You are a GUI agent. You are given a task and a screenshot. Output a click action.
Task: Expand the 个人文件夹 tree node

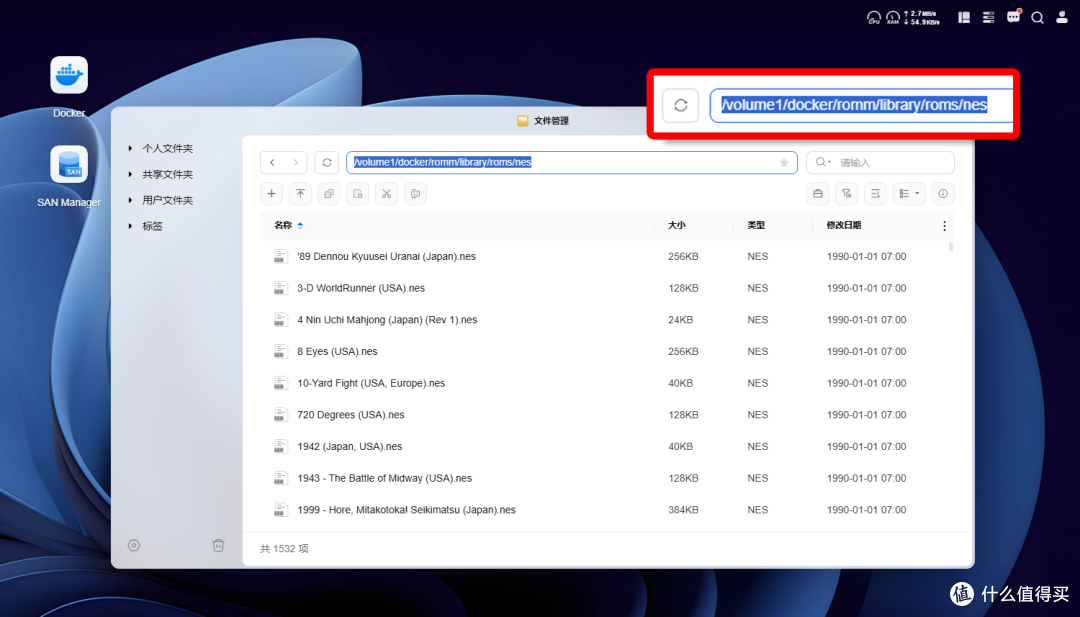(x=130, y=148)
